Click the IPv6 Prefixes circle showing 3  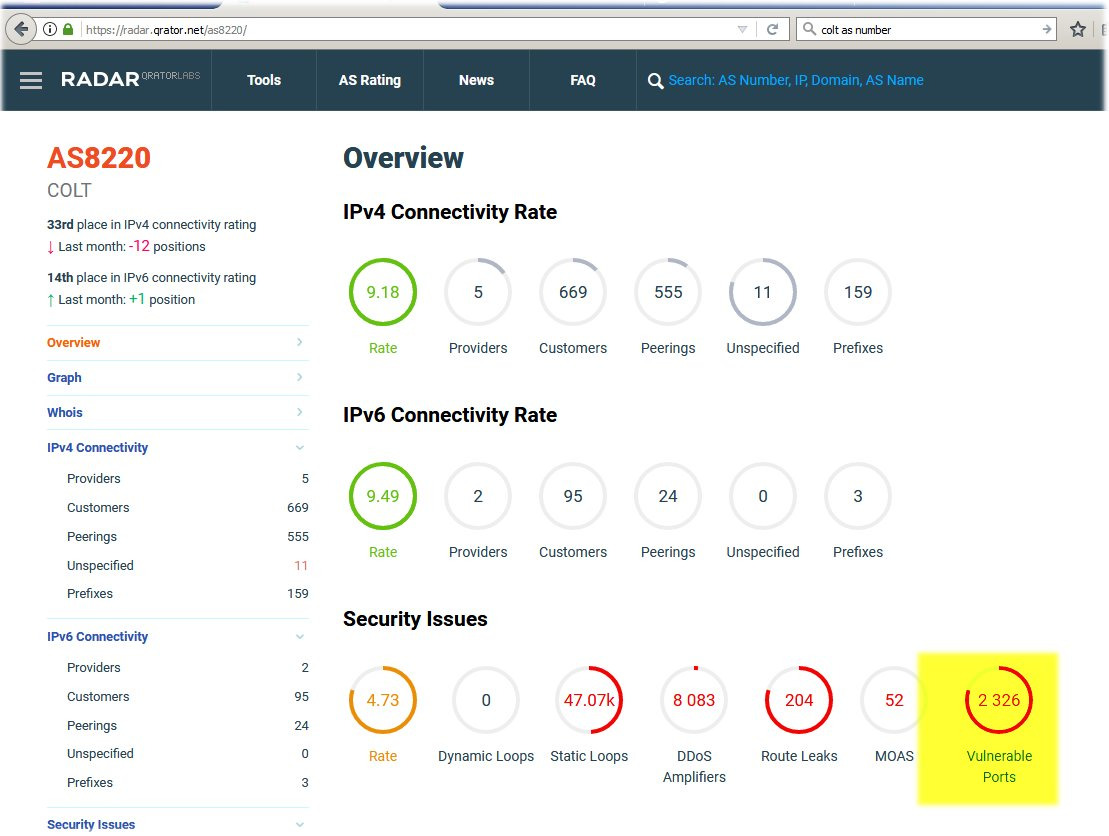point(858,496)
